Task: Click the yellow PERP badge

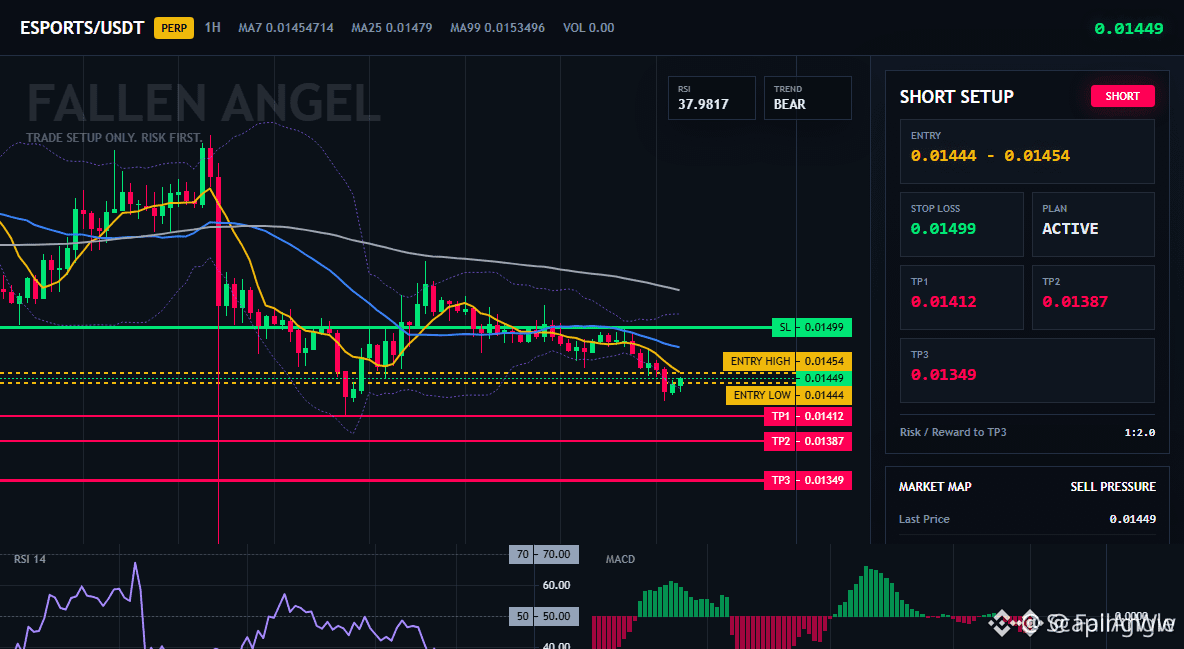Action: [x=174, y=28]
